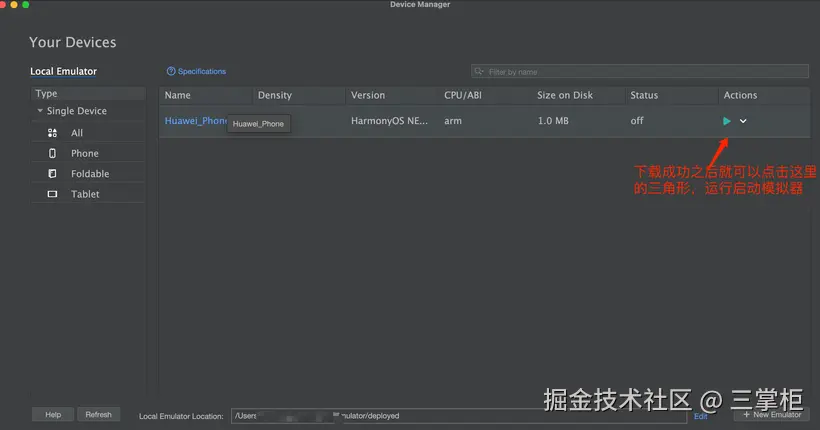Sort by the Size on Disk column
Image resolution: width=820 pixels, height=430 pixels.
click(578, 95)
